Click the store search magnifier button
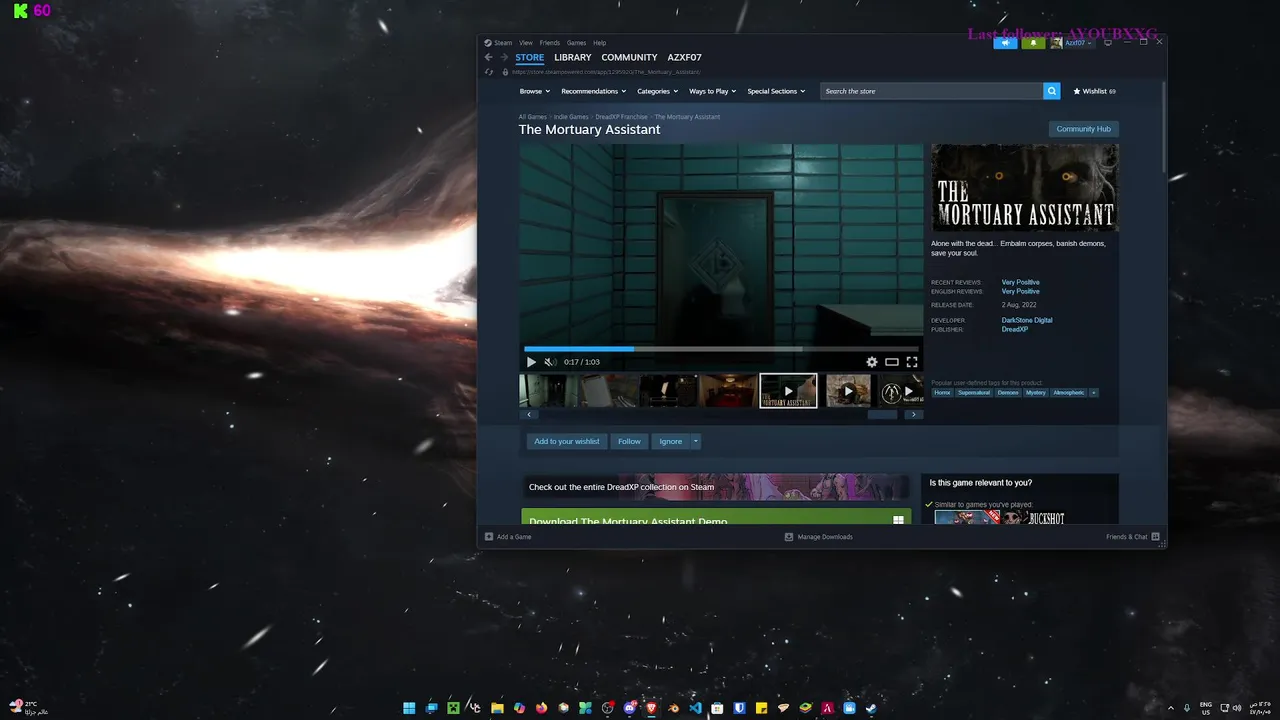 (1052, 91)
